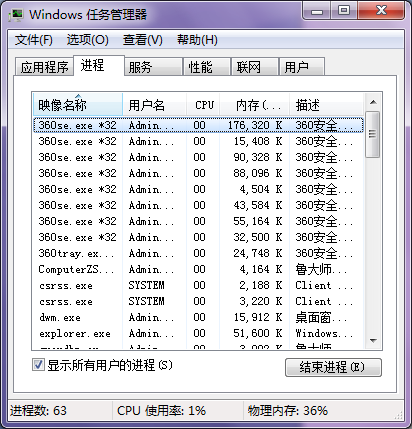412x429 pixels.
Task: Toggle 显示所有用户的进程 checkbox
Action: tap(38, 365)
